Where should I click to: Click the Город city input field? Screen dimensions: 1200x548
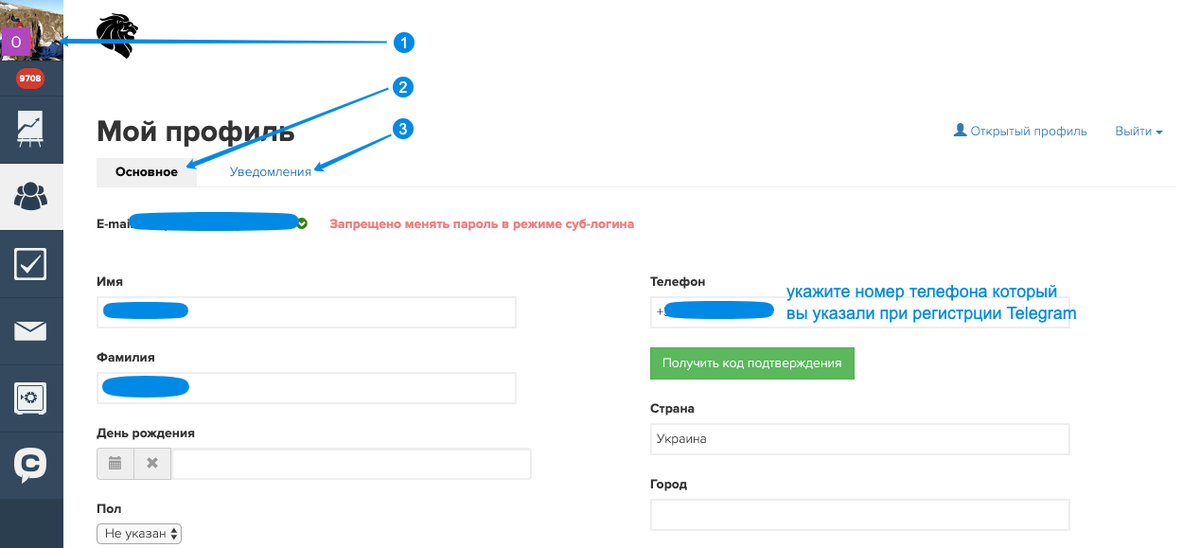[859, 514]
